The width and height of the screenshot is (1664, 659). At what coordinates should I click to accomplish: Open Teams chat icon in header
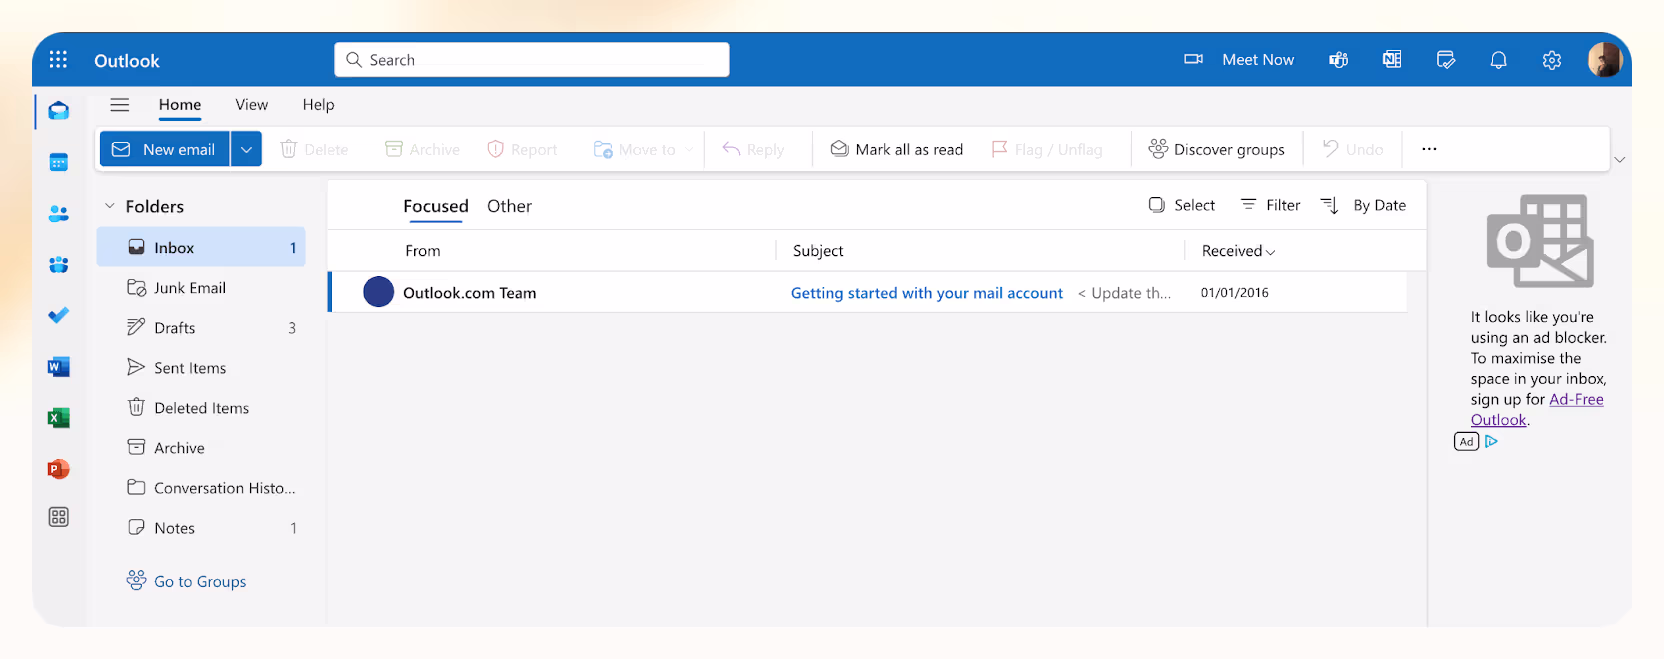coord(1338,60)
